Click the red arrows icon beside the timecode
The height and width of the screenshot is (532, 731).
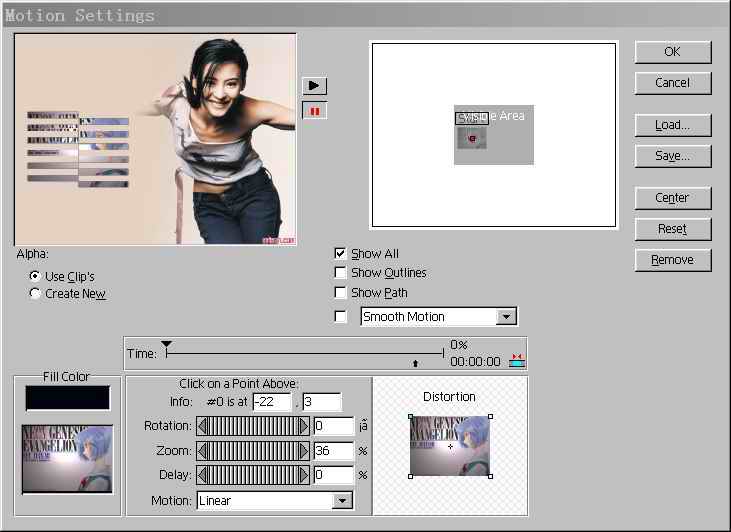coord(517,361)
